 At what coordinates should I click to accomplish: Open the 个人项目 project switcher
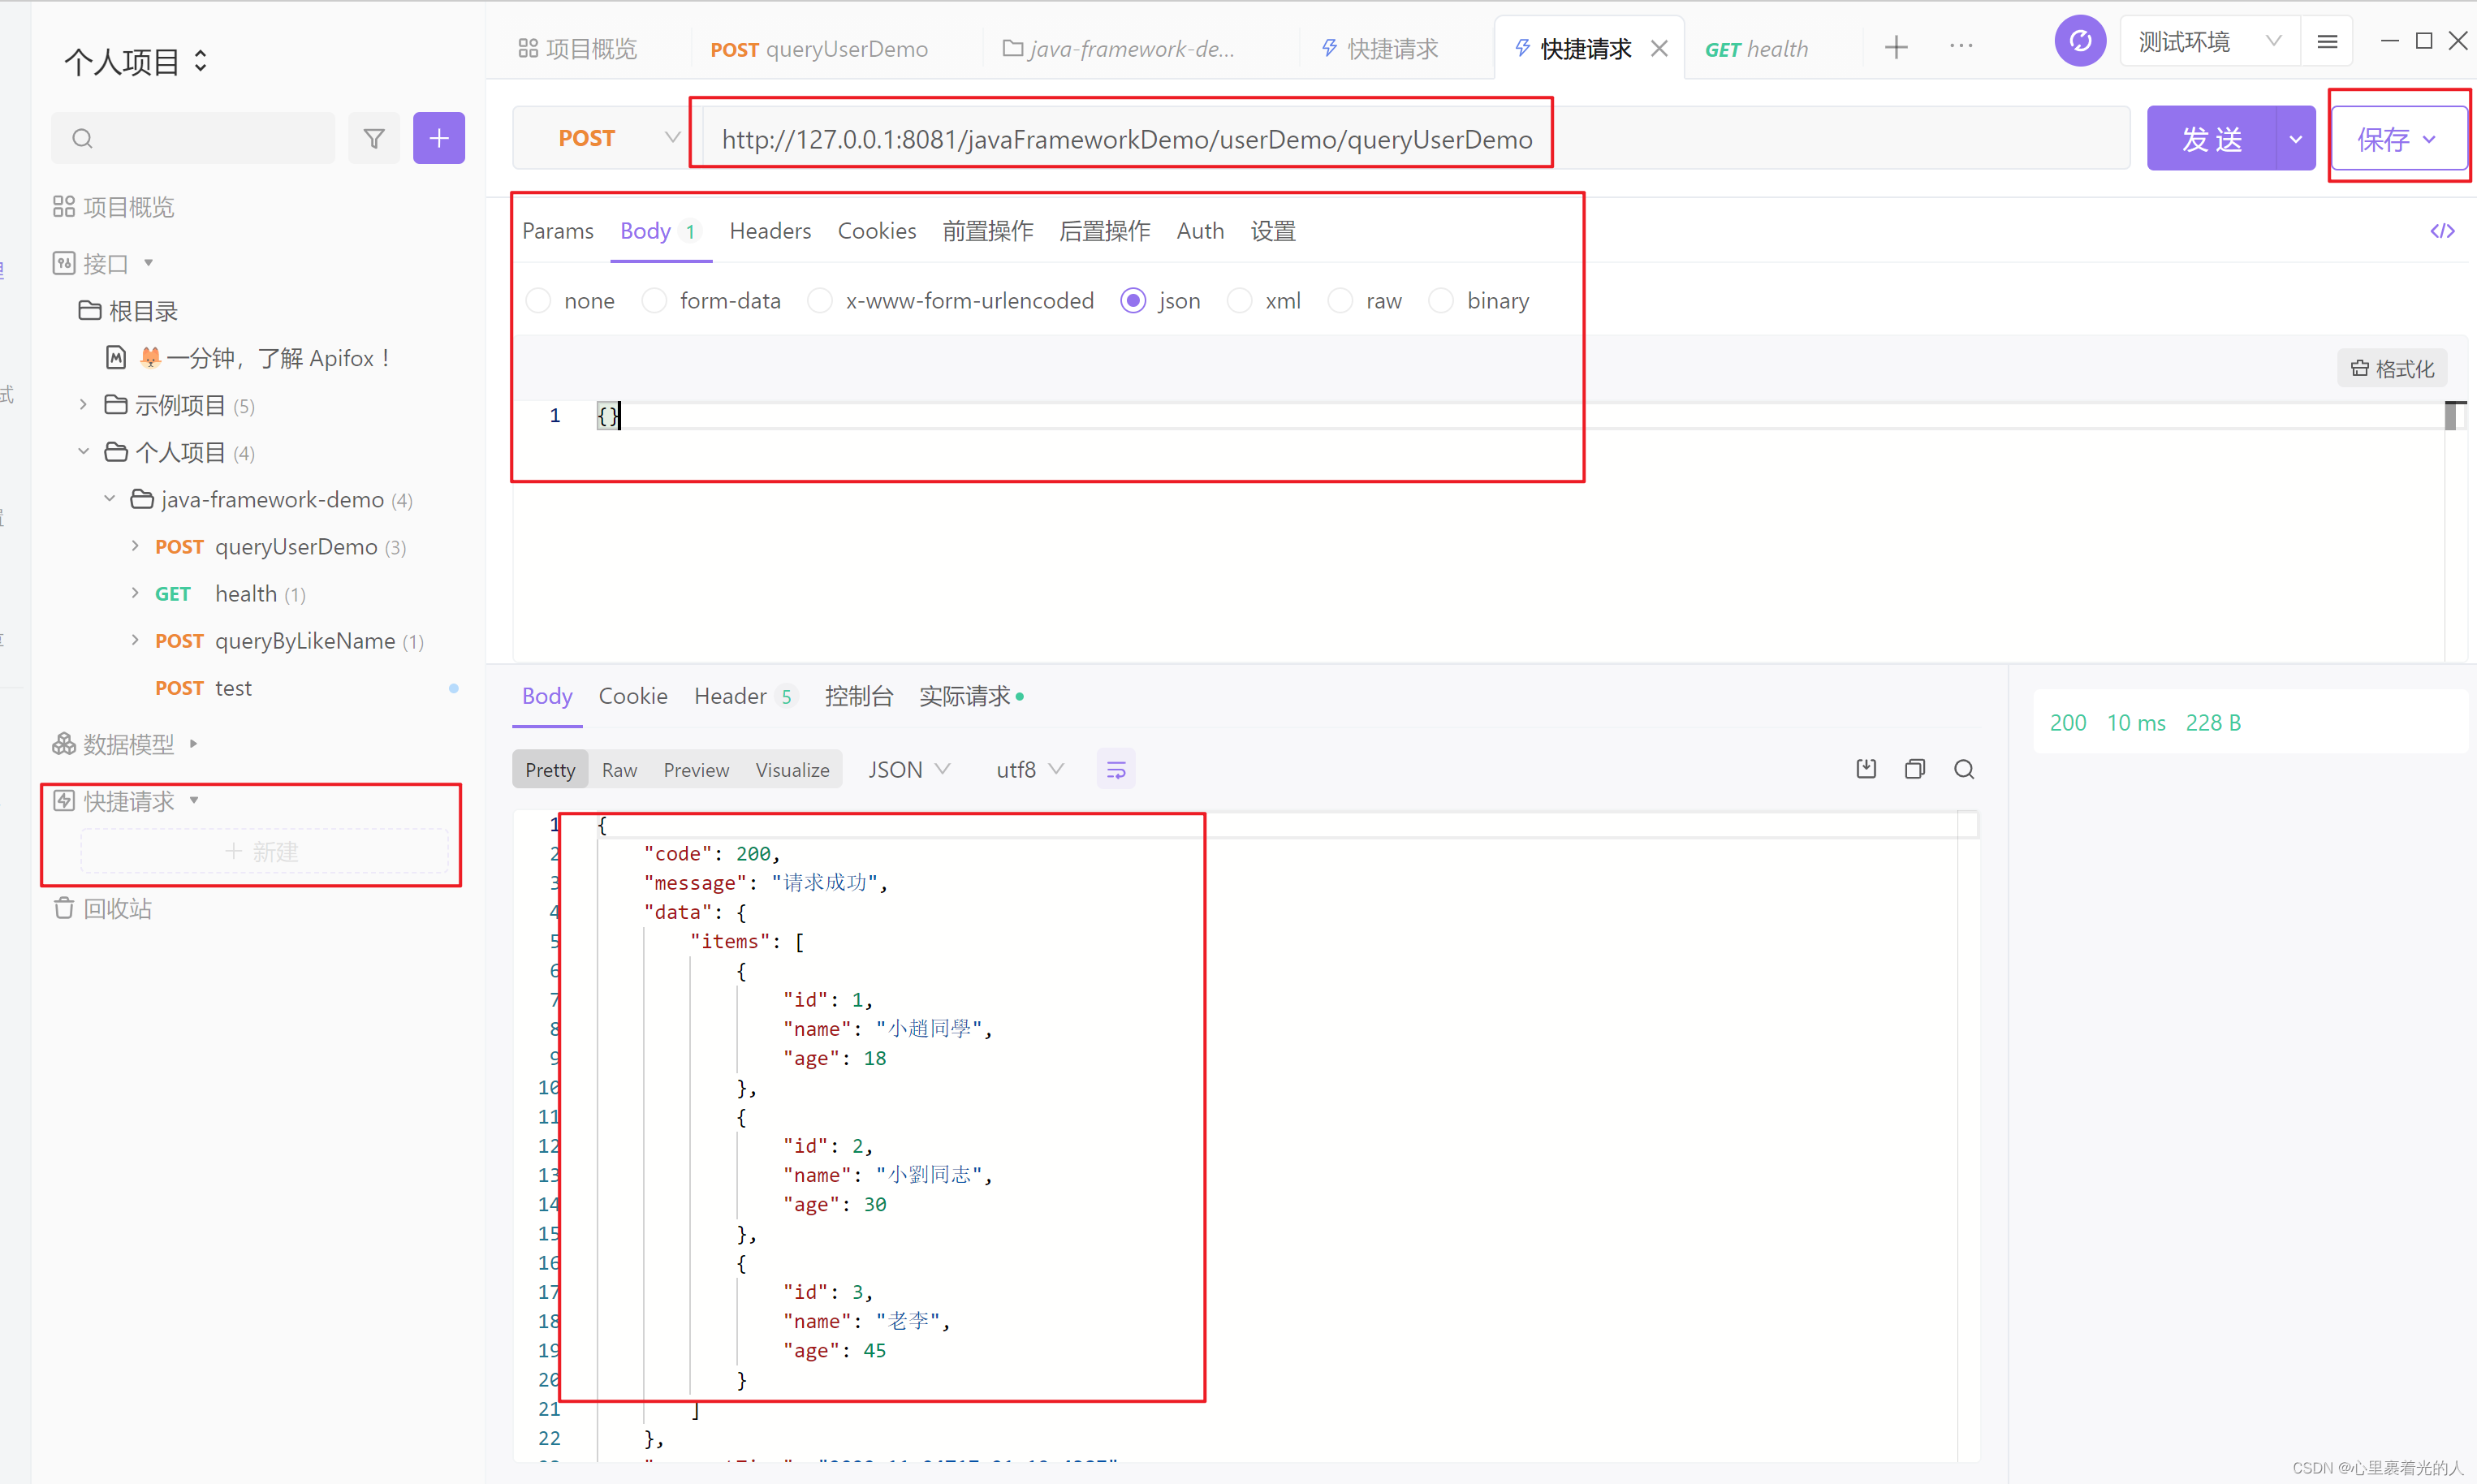click(x=137, y=62)
